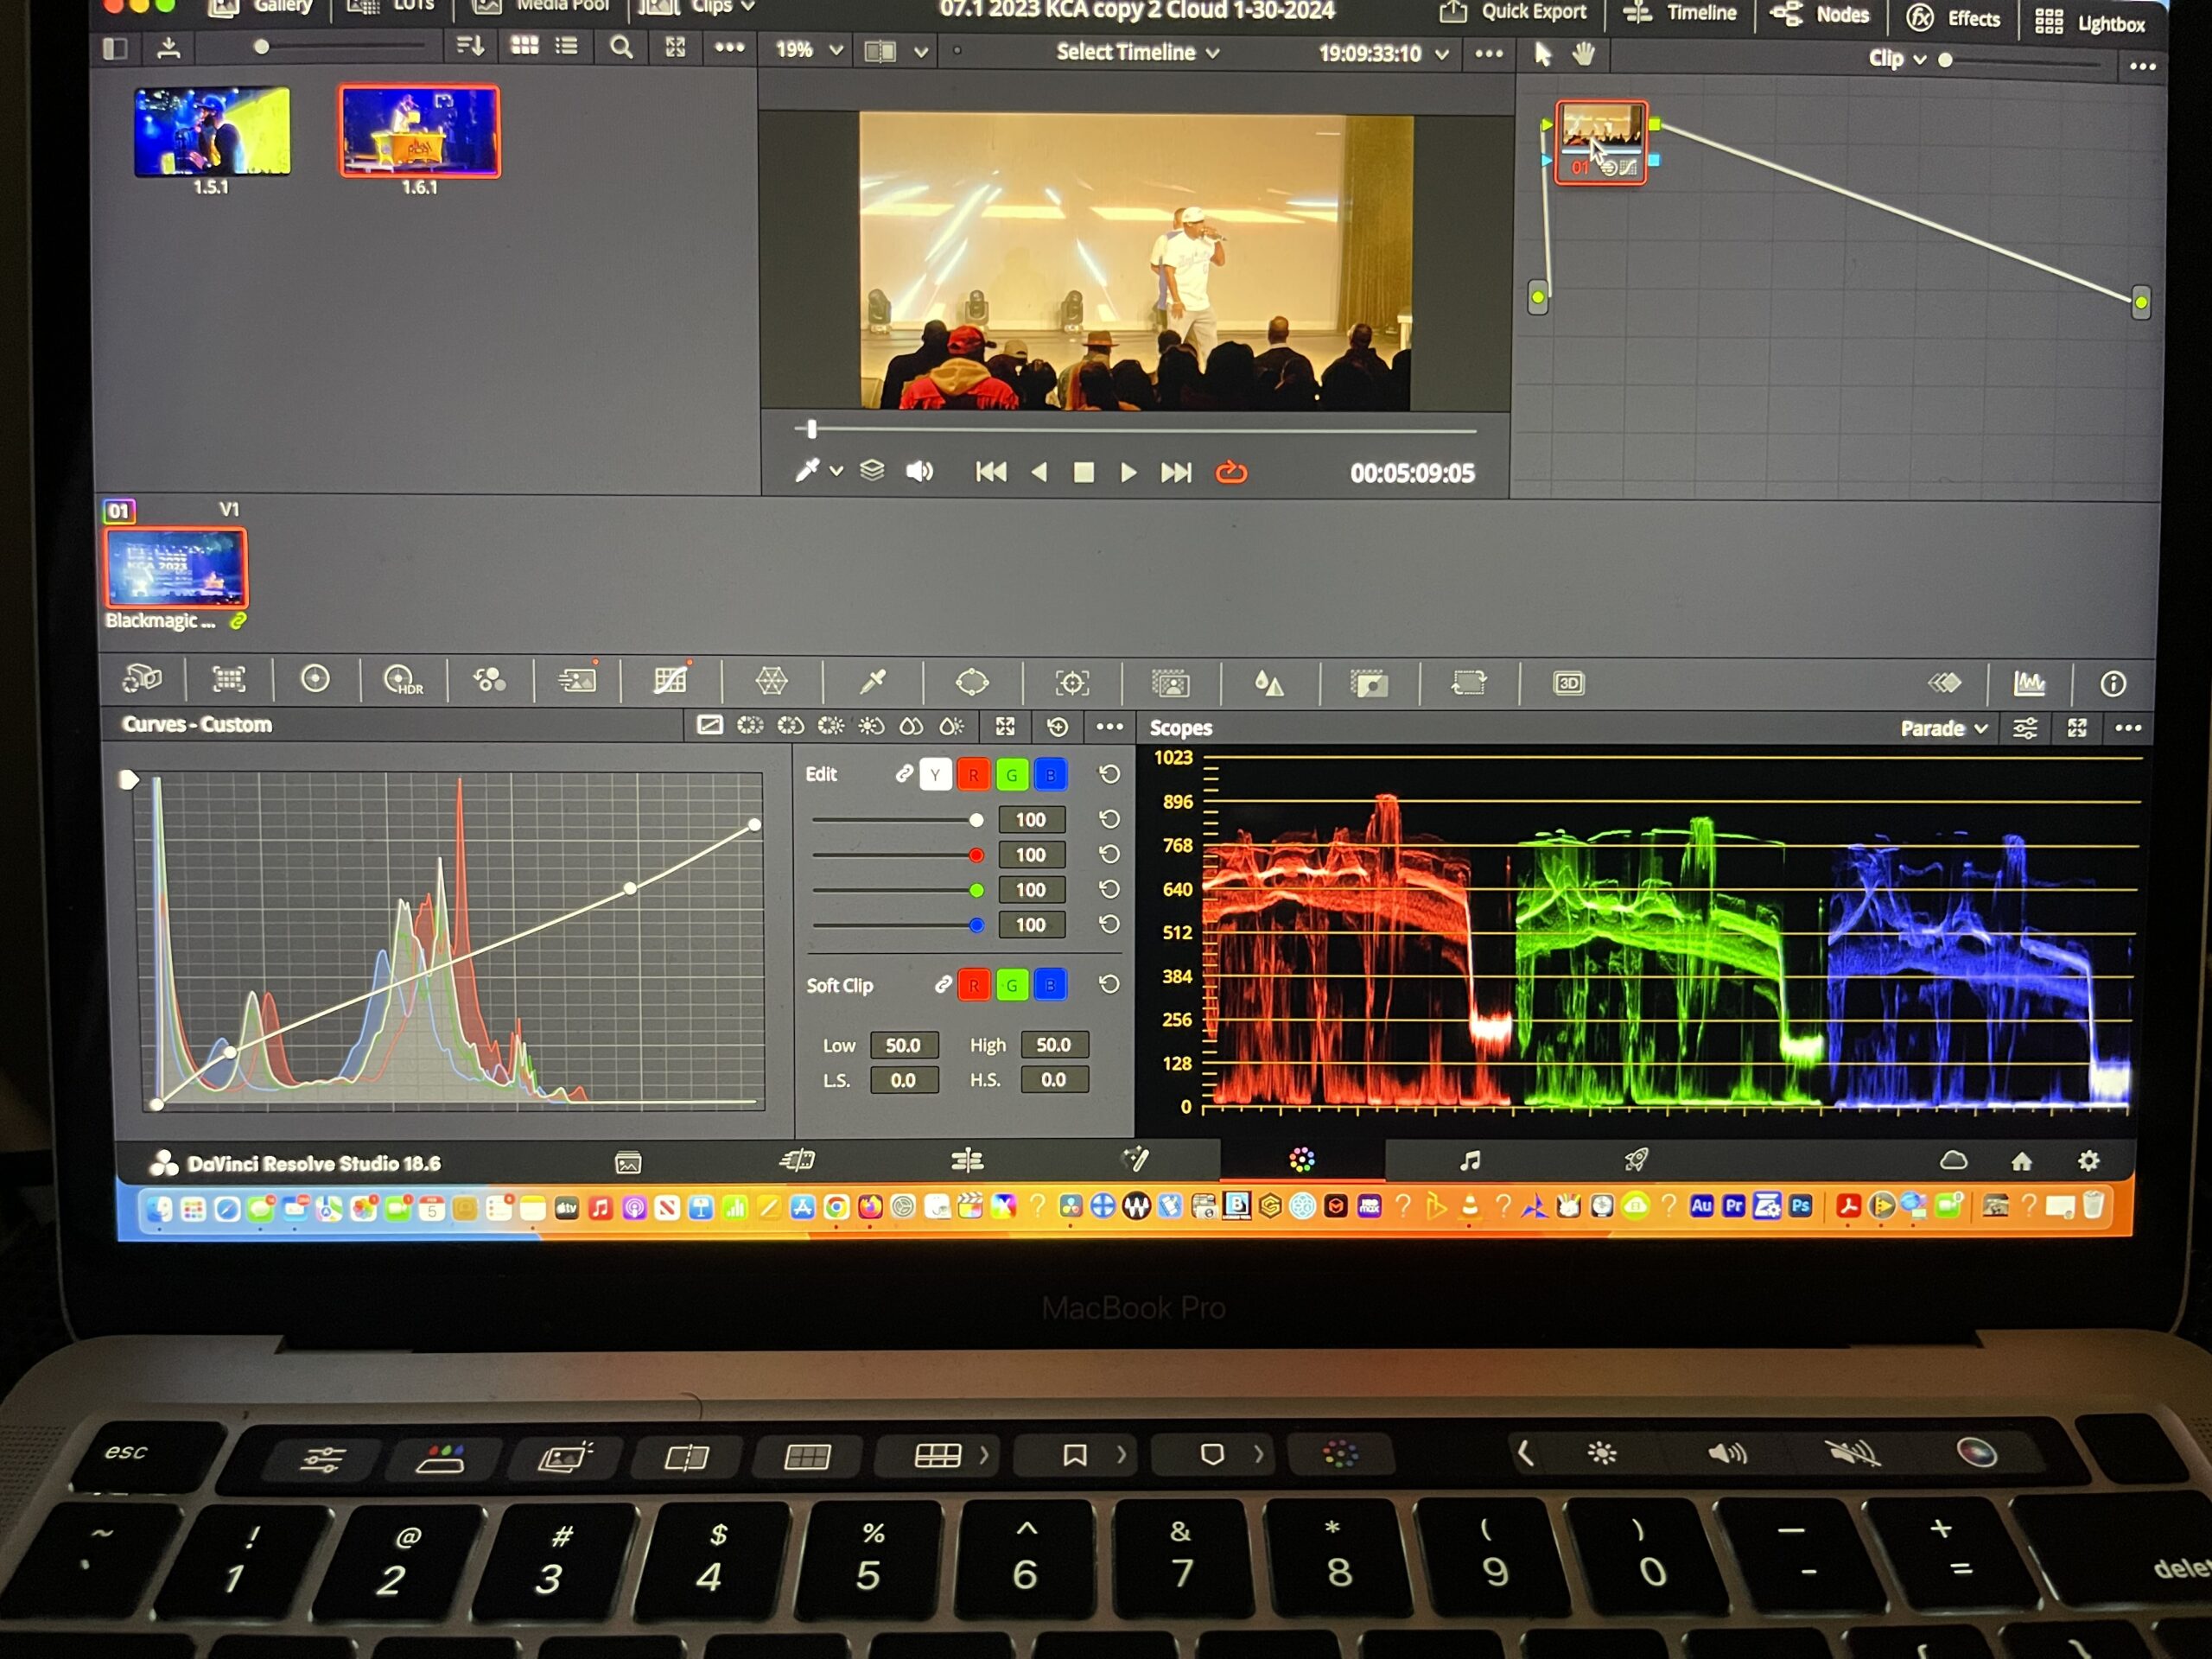
Task: Open the 3D stereoscopic palette
Action: tap(1567, 684)
